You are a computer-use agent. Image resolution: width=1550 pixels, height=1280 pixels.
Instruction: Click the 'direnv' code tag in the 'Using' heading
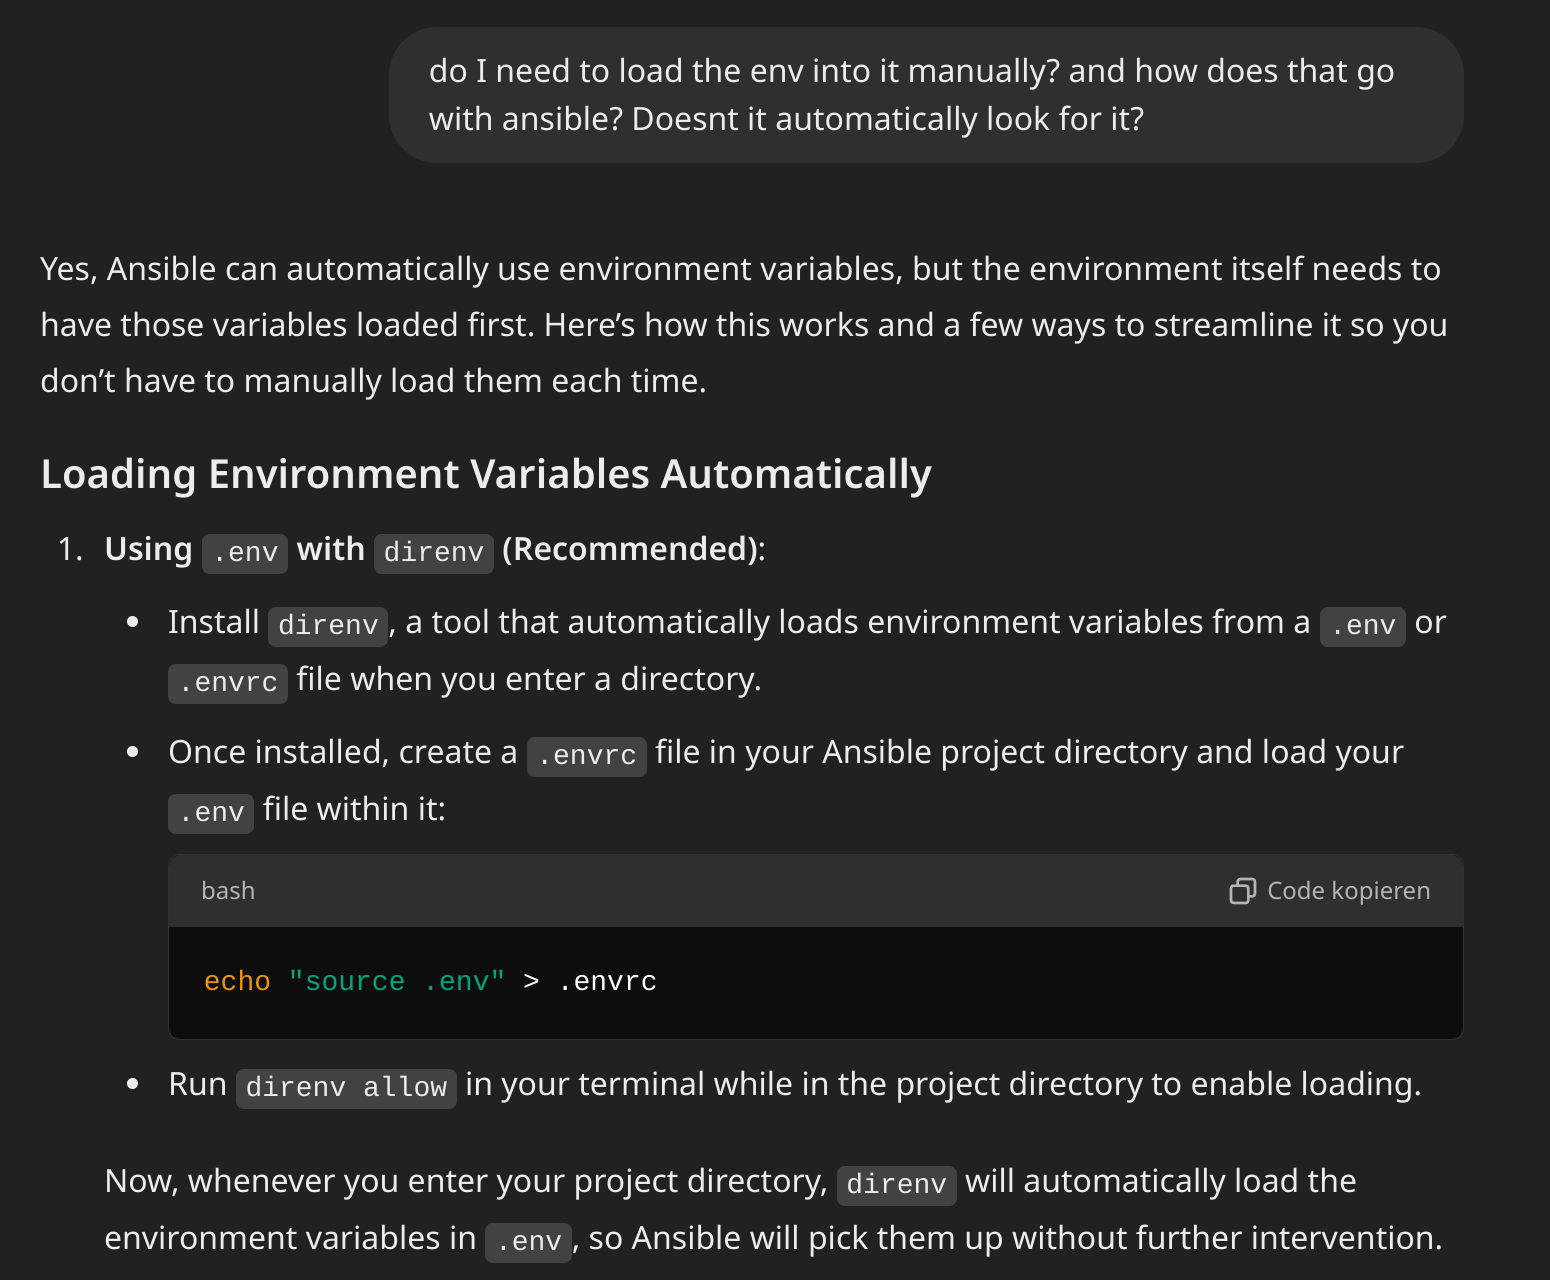coord(434,553)
